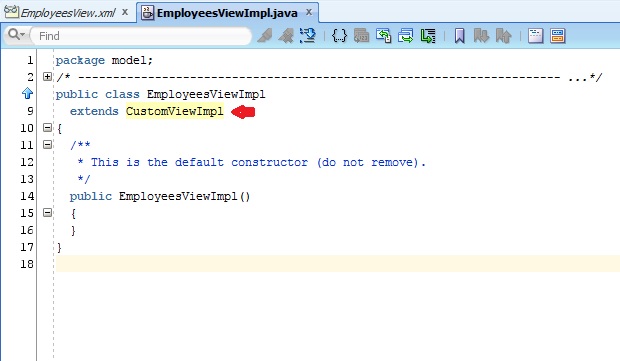Click the EmployeesViewImpl() constructor on line 14
This screenshot has width=620, height=361.
coord(184,196)
